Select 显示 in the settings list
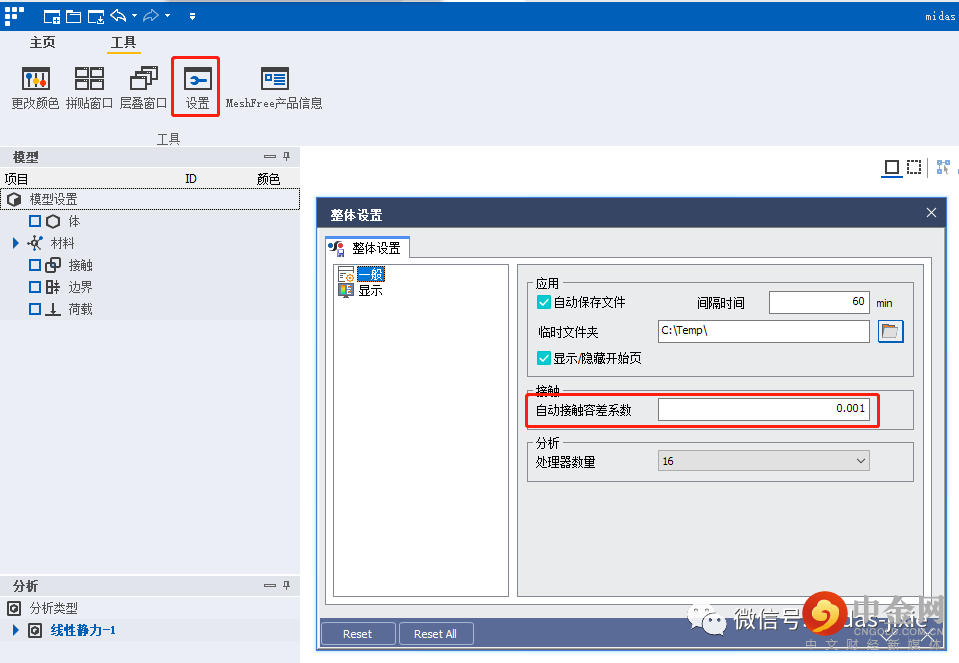 370,291
